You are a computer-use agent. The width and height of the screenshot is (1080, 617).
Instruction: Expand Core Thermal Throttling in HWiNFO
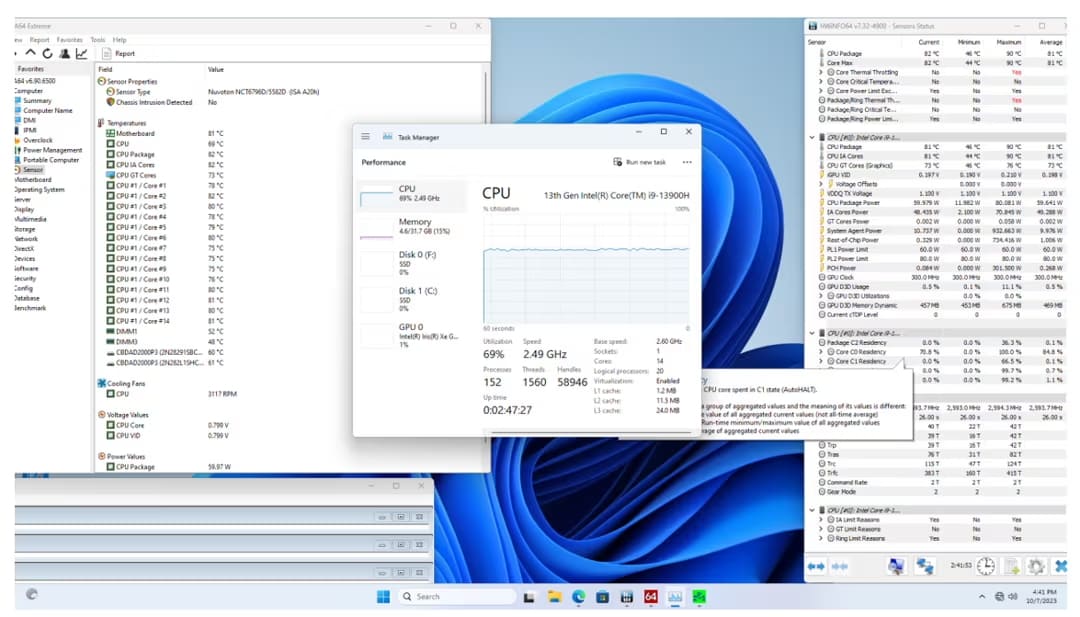(x=820, y=72)
